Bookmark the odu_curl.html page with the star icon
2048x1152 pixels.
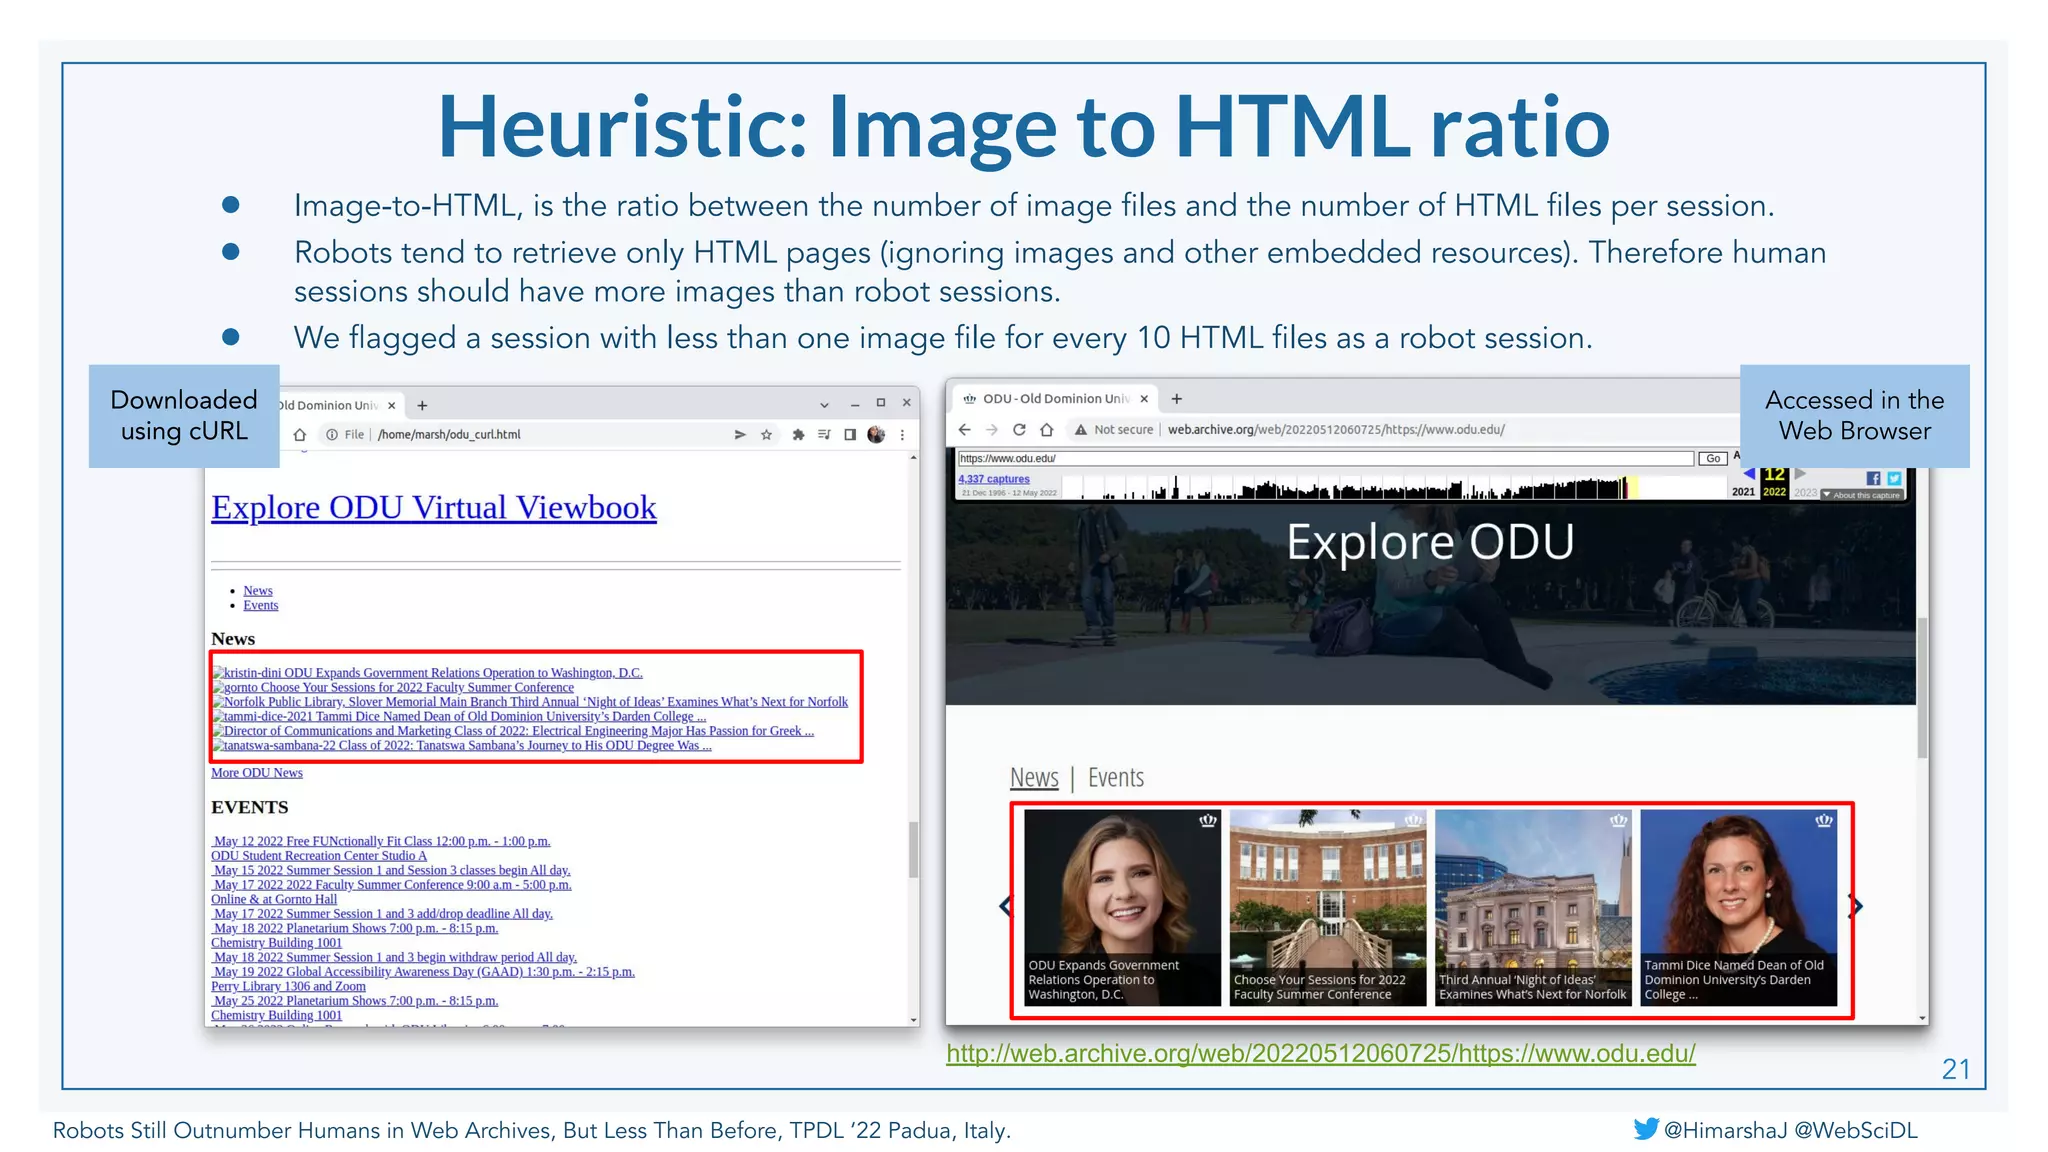pyautogui.click(x=767, y=435)
